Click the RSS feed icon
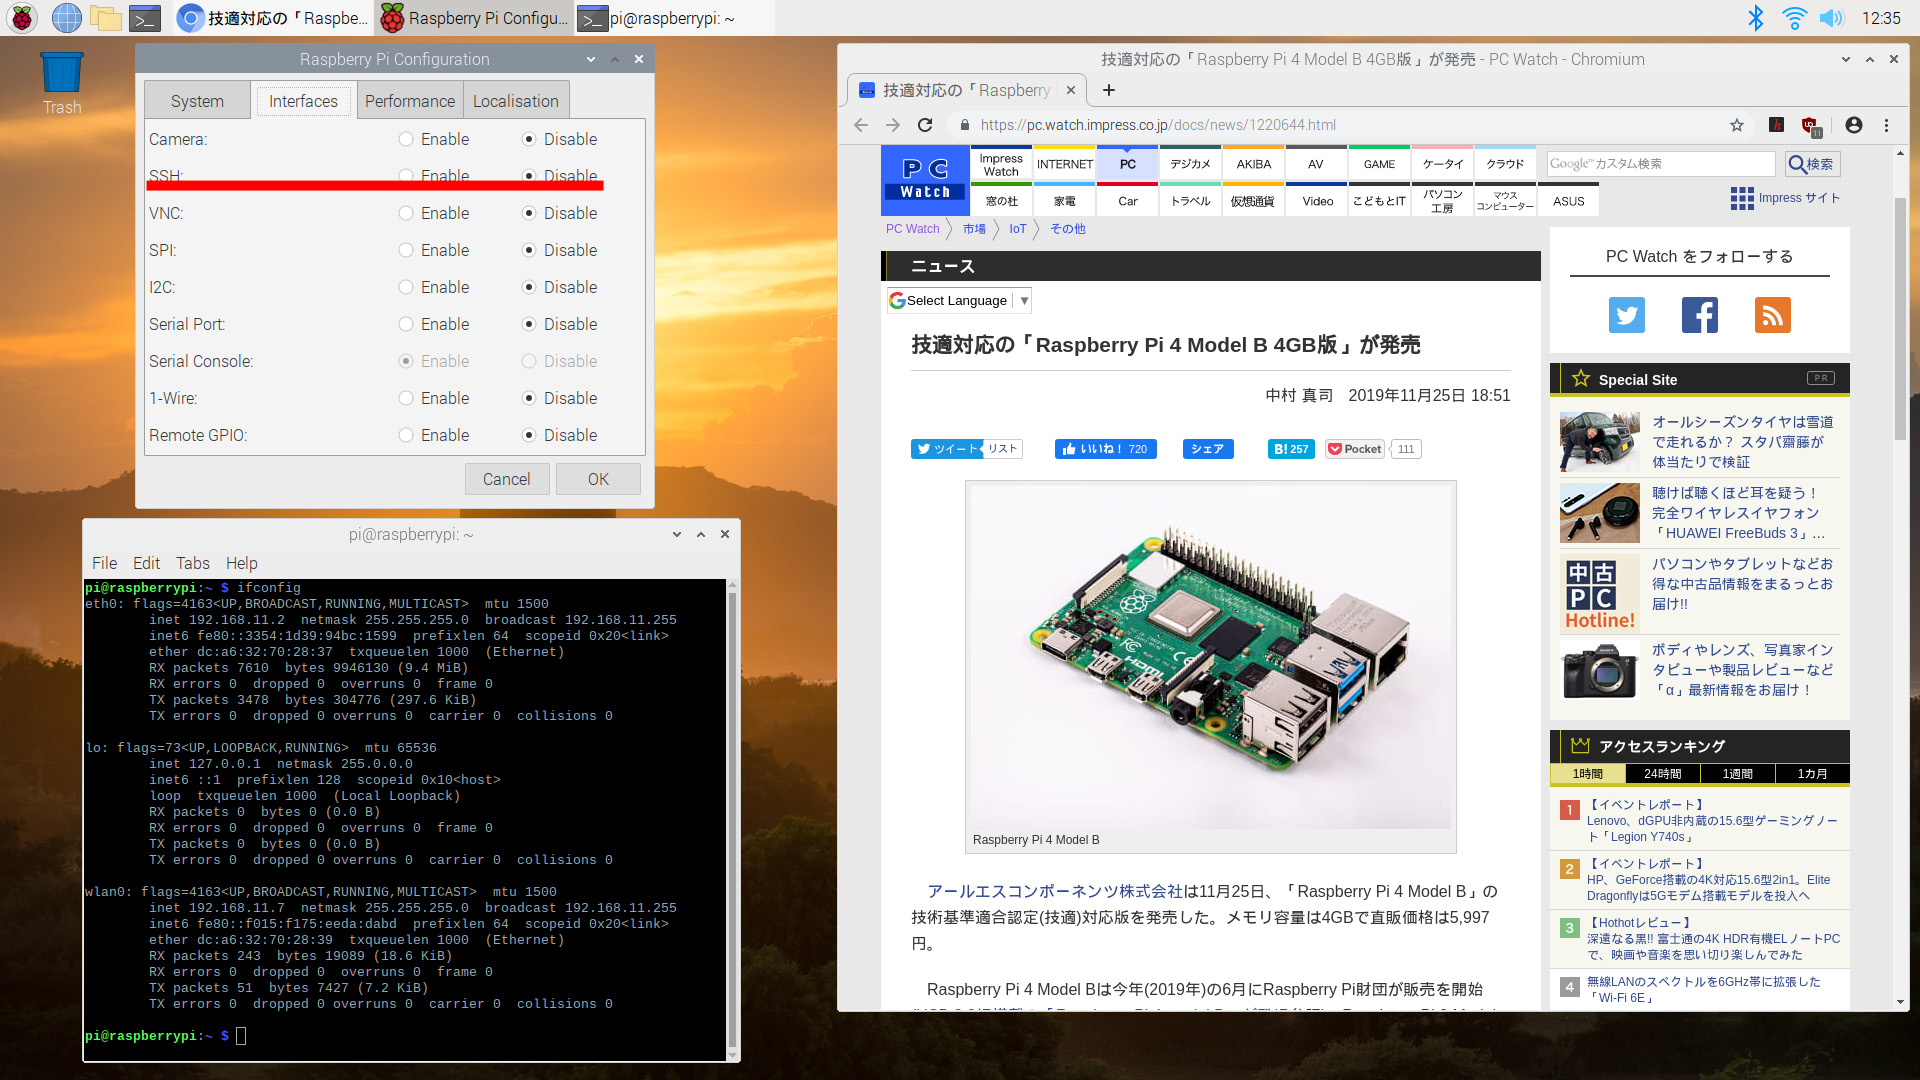Viewport: 1920px width, 1080px height. pyautogui.click(x=1772, y=315)
